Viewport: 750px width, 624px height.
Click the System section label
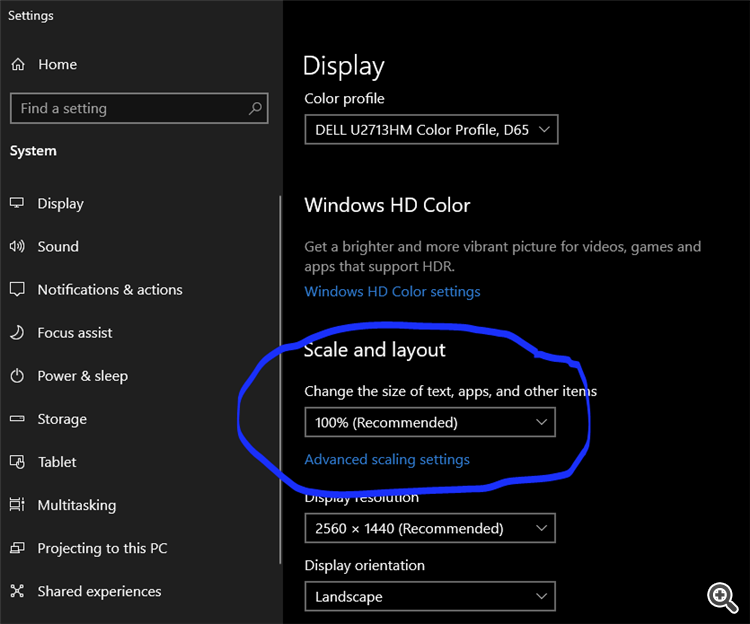click(x=33, y=151)
